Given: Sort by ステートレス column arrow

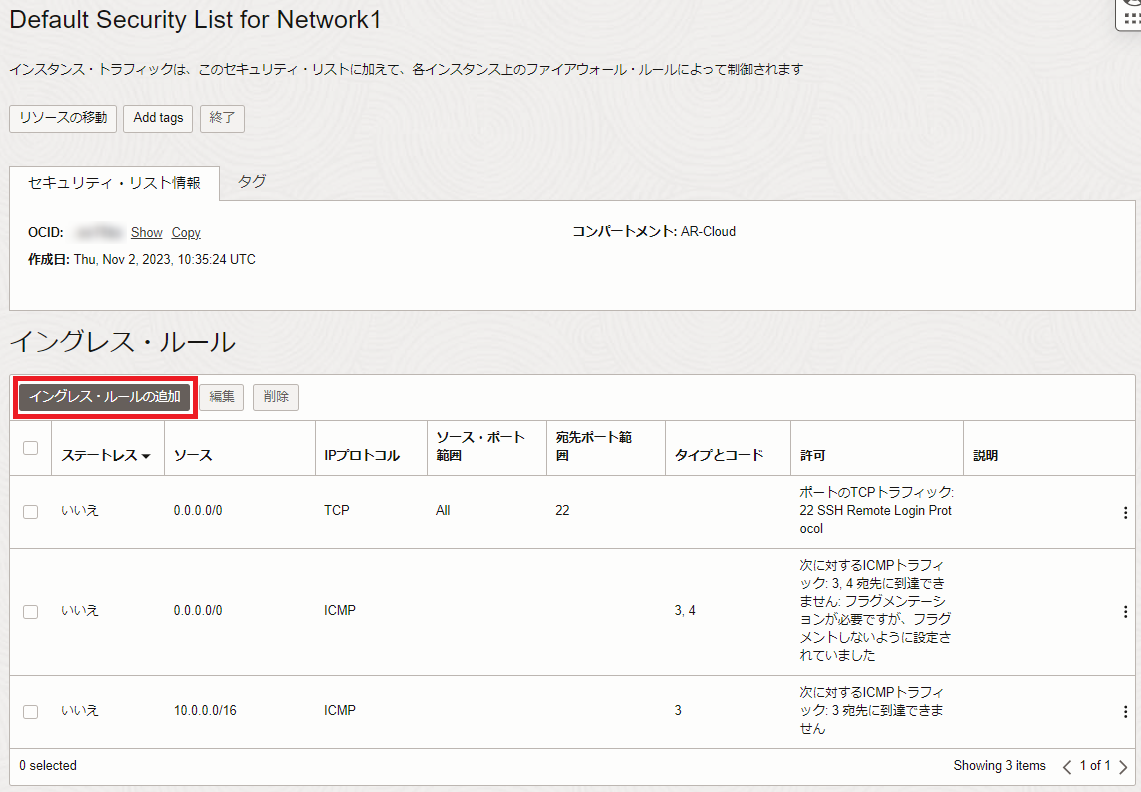Looking at the screenshot, I should [146, 456].
